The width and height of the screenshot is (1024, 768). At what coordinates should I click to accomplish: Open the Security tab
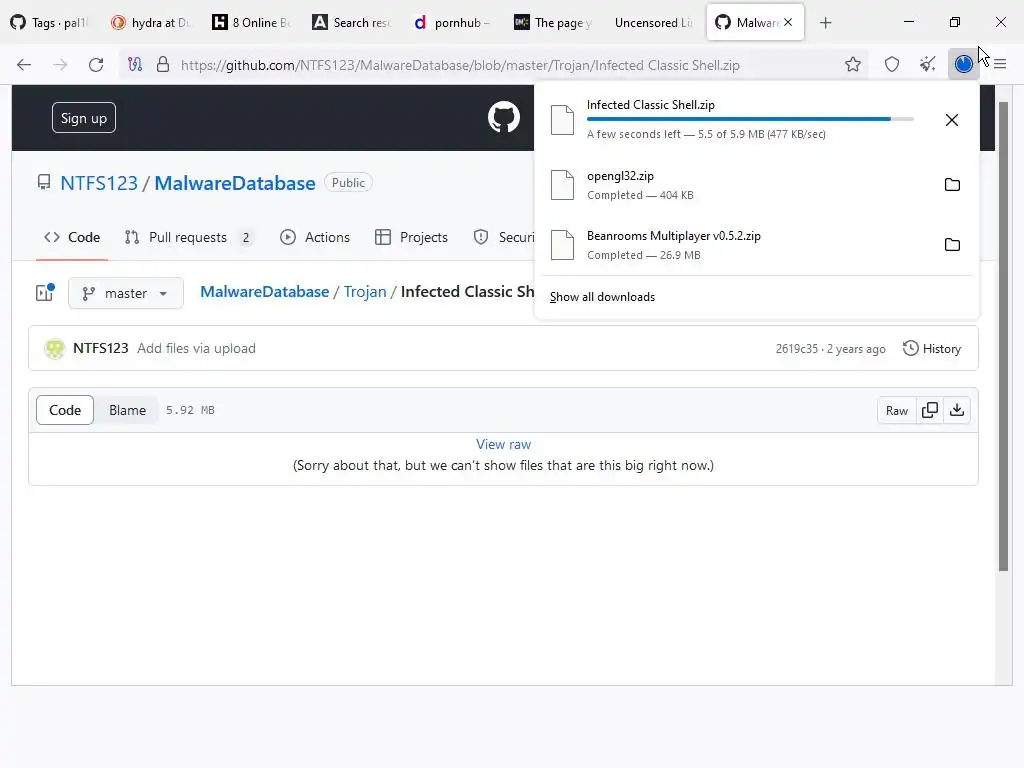(x=504, y=238)
